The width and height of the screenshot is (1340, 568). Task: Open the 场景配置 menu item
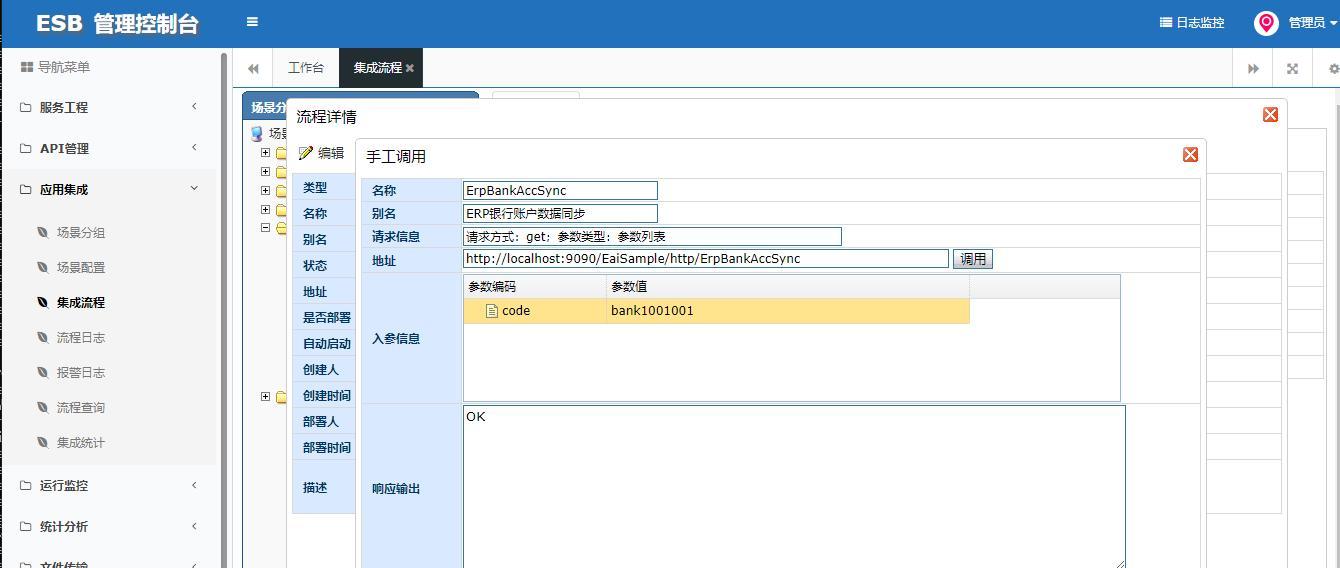coord(81,267)
